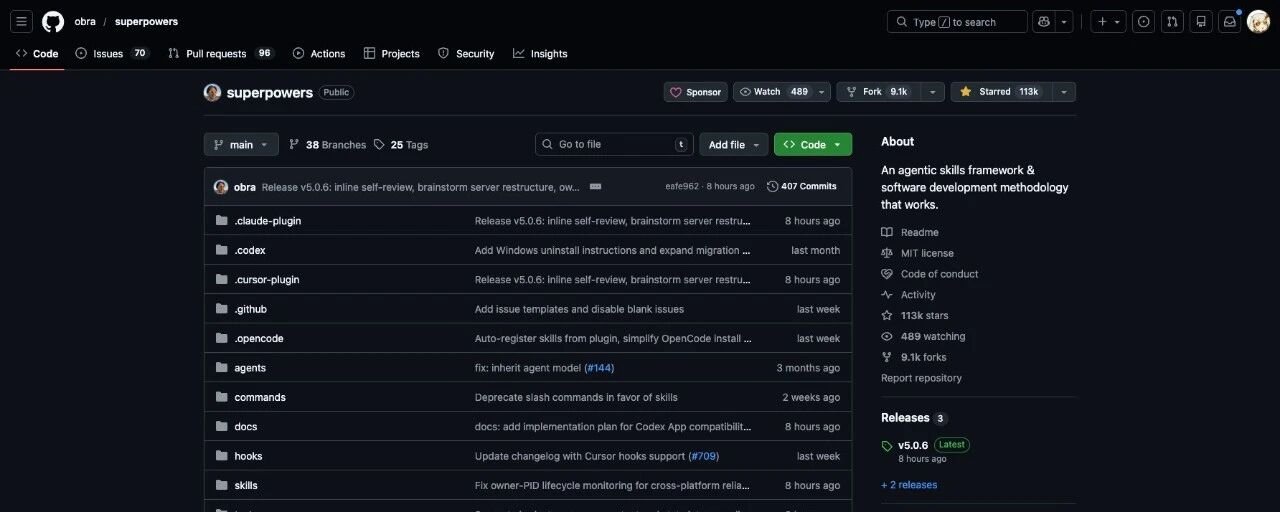Open v5.0.6 latest release
The width and height of the screenshot is (1280, 512).
pyautogui.click(x=913, y=445)
